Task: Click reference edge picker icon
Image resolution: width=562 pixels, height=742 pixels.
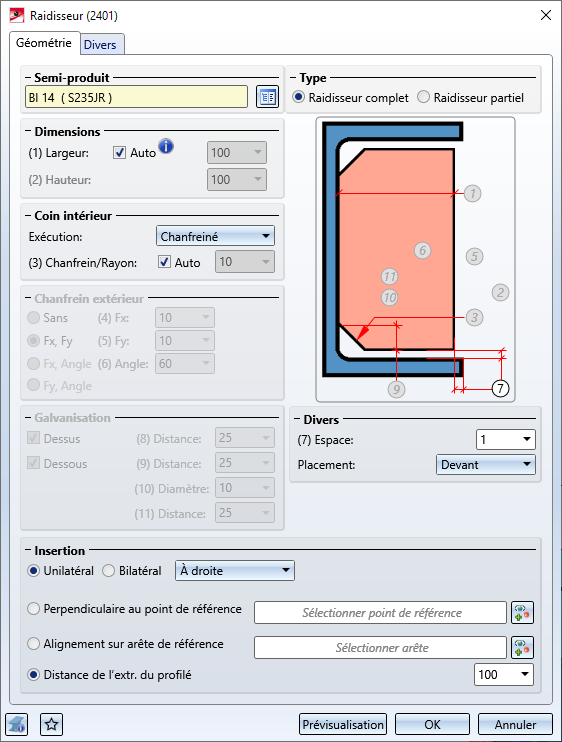Action: [x=522, y=647]
